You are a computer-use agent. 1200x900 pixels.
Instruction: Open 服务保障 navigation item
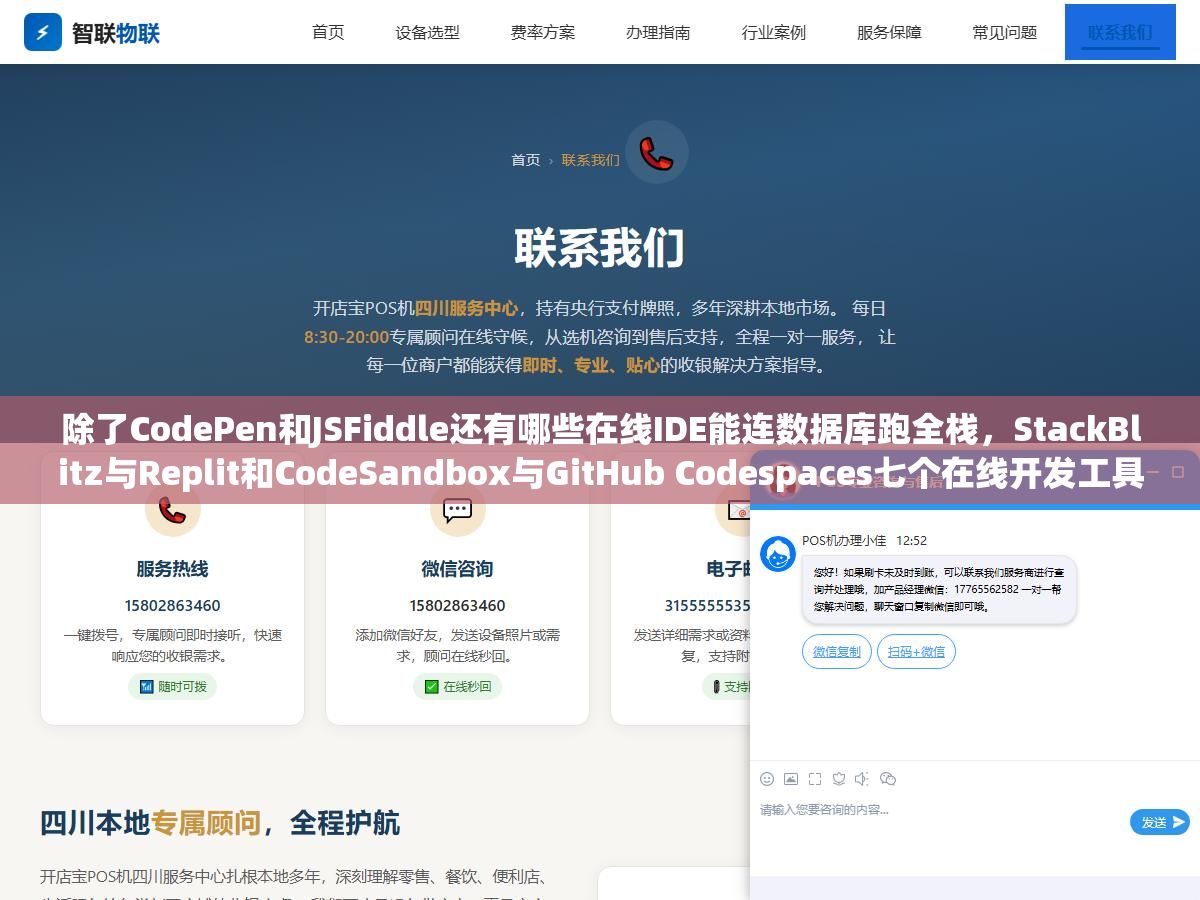(889, 32)
